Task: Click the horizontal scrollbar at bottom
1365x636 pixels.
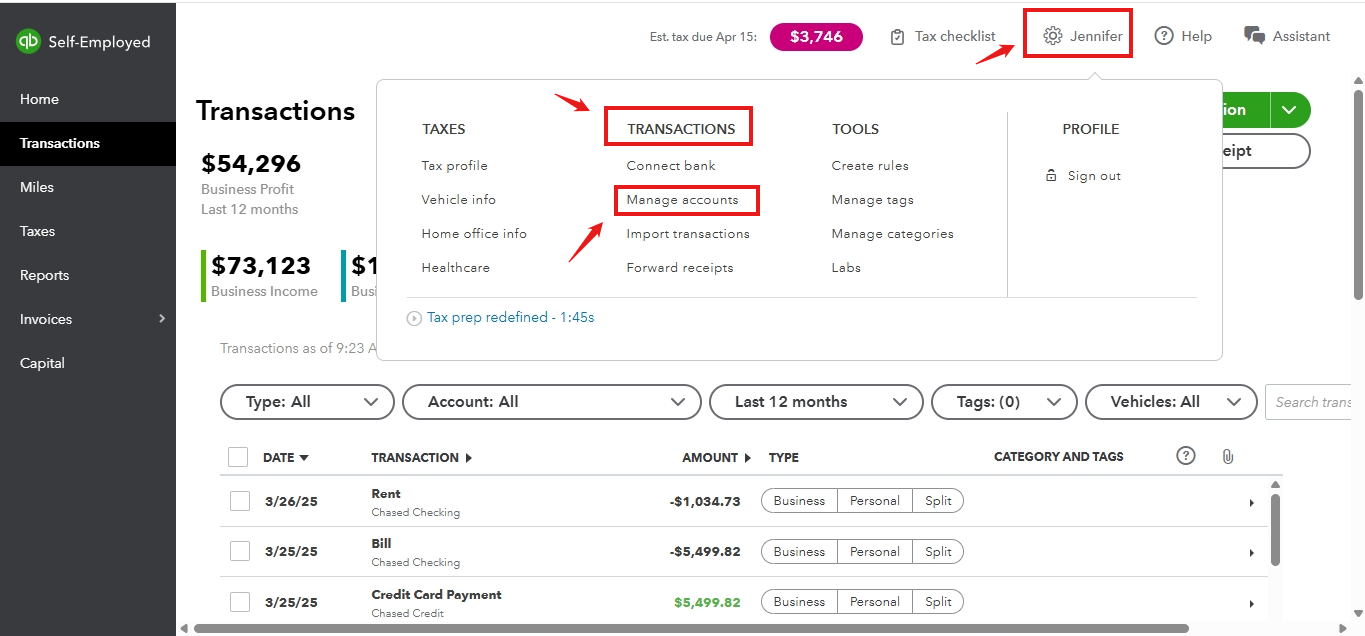Action: [692, 629]
